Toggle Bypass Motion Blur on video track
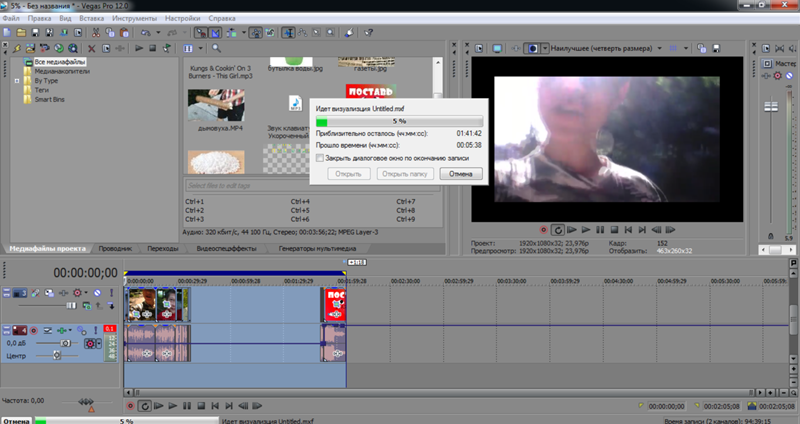The image size is (800, 424). [35, 293]
